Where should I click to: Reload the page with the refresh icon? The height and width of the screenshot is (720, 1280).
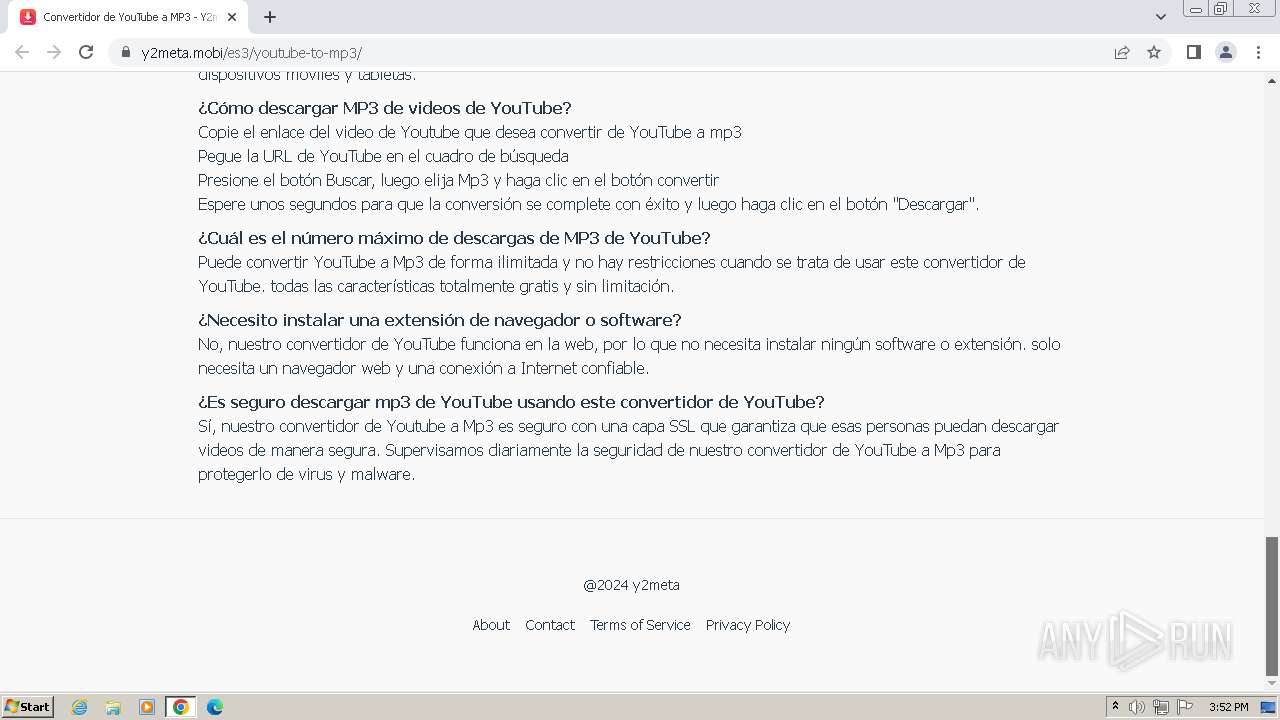86,52
